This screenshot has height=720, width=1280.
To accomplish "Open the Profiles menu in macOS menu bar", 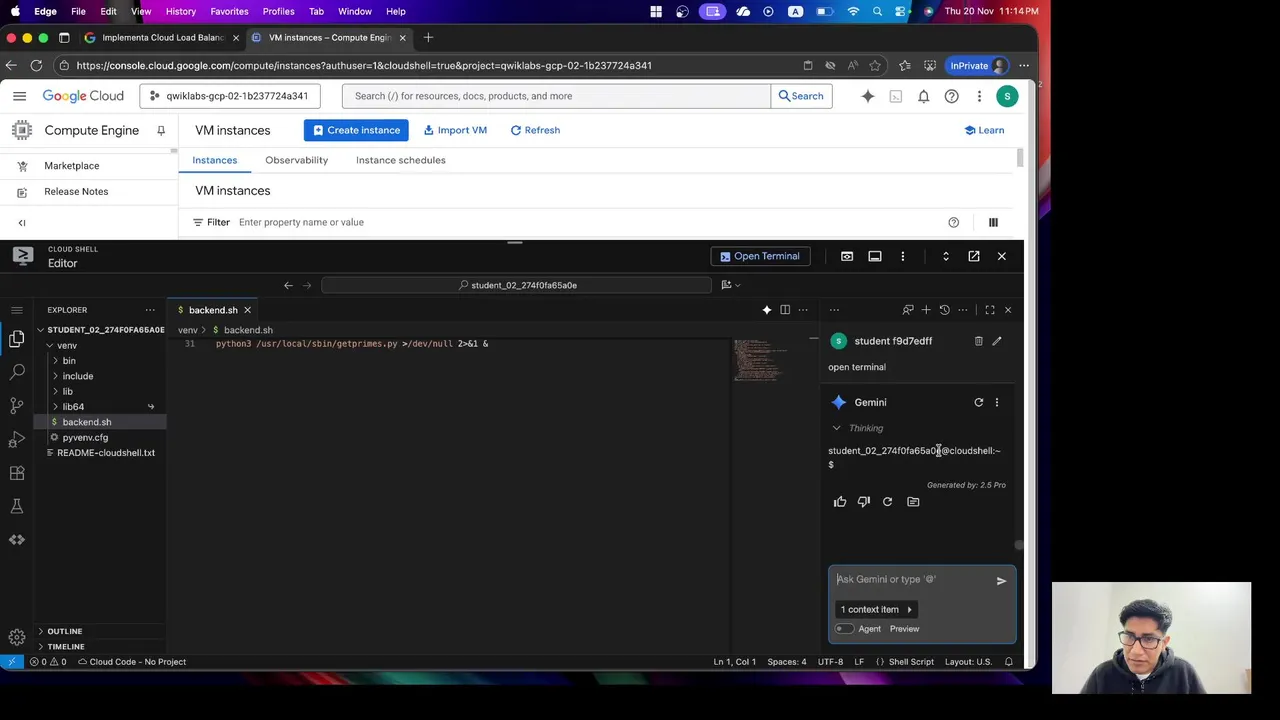I will (278, 11).
